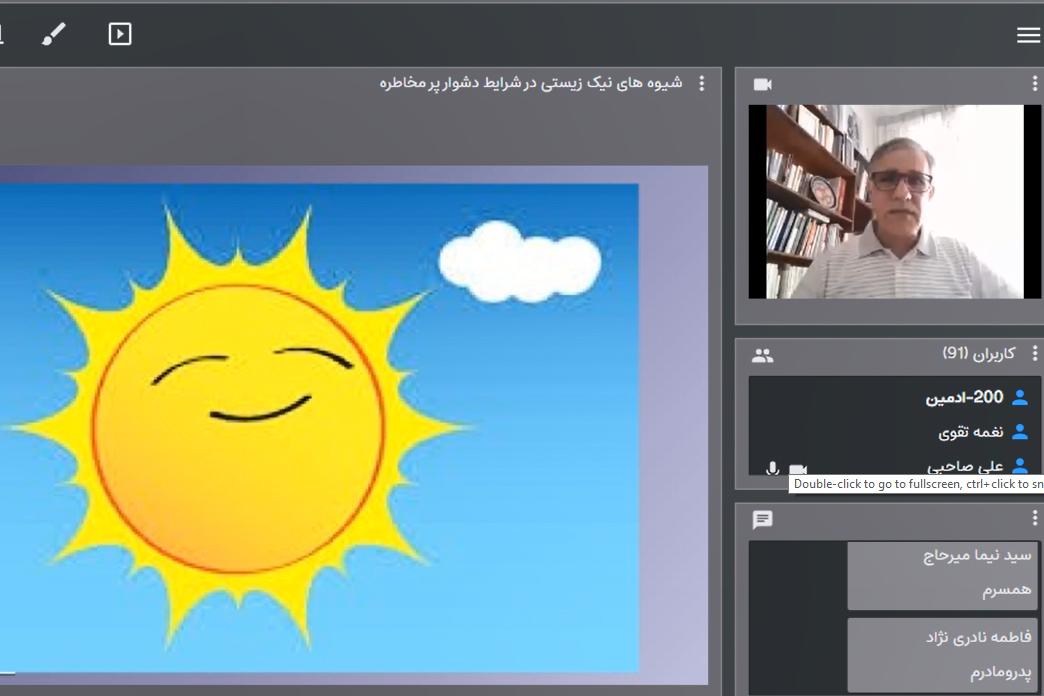Click the user avatar icon beside نغمه تقوی
The height and width of the screenshot is (696, 1044).
click(x=1020, y=433)
